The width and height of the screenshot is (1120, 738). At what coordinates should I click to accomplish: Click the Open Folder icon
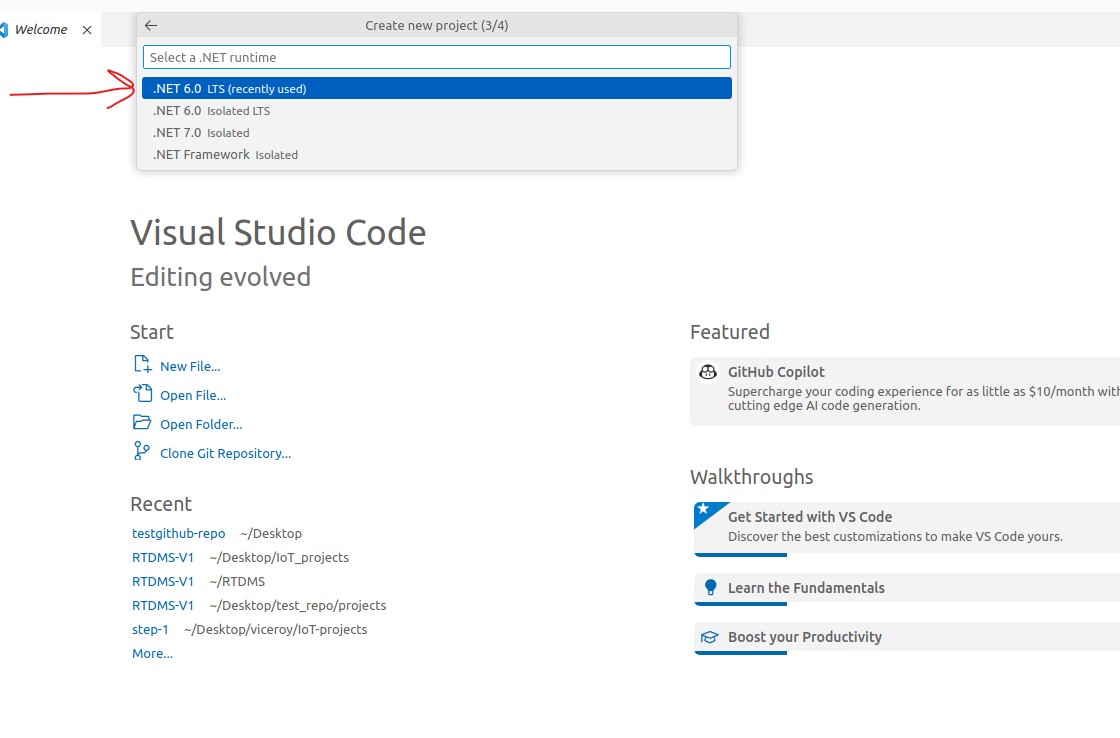click(x=142, y=422)
